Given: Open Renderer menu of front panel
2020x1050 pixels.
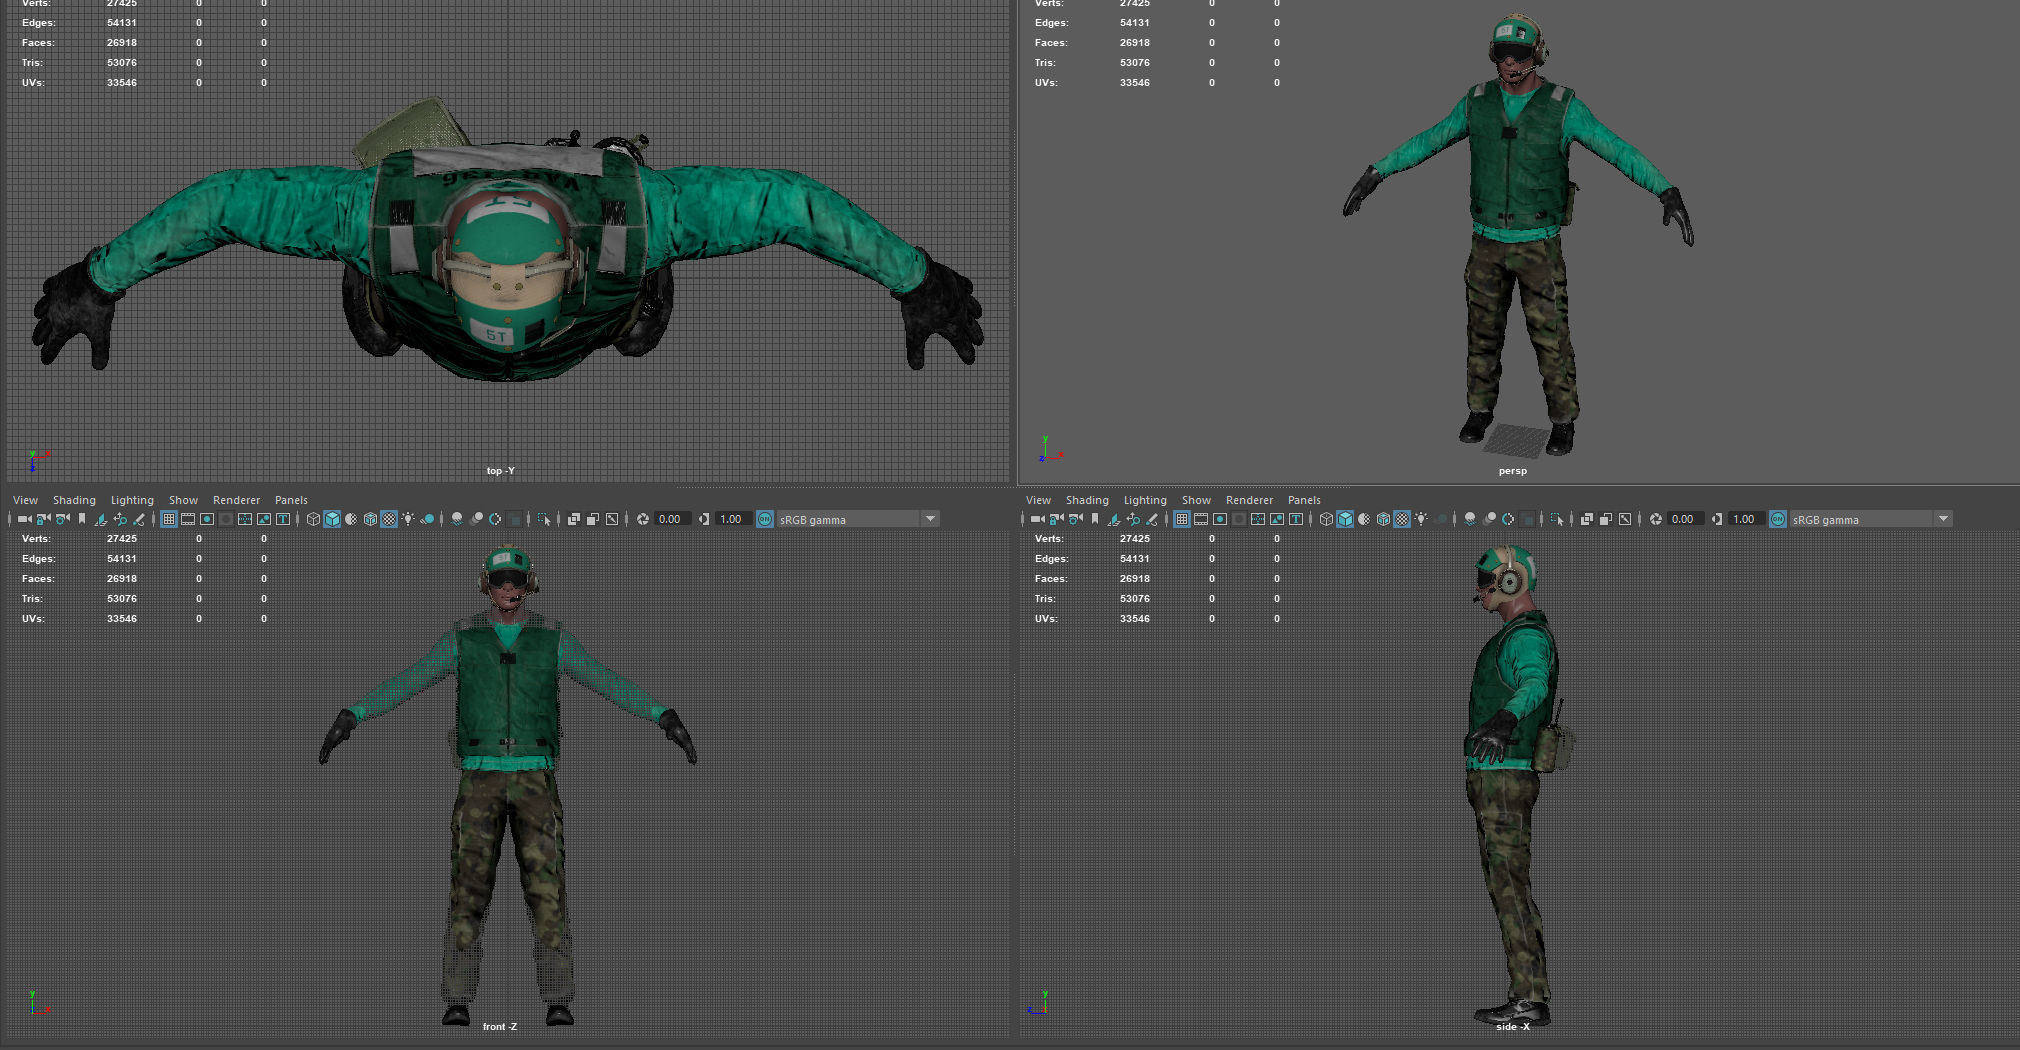Looking at the screenshot, I should pyautogui.click(x=236, y=500).
